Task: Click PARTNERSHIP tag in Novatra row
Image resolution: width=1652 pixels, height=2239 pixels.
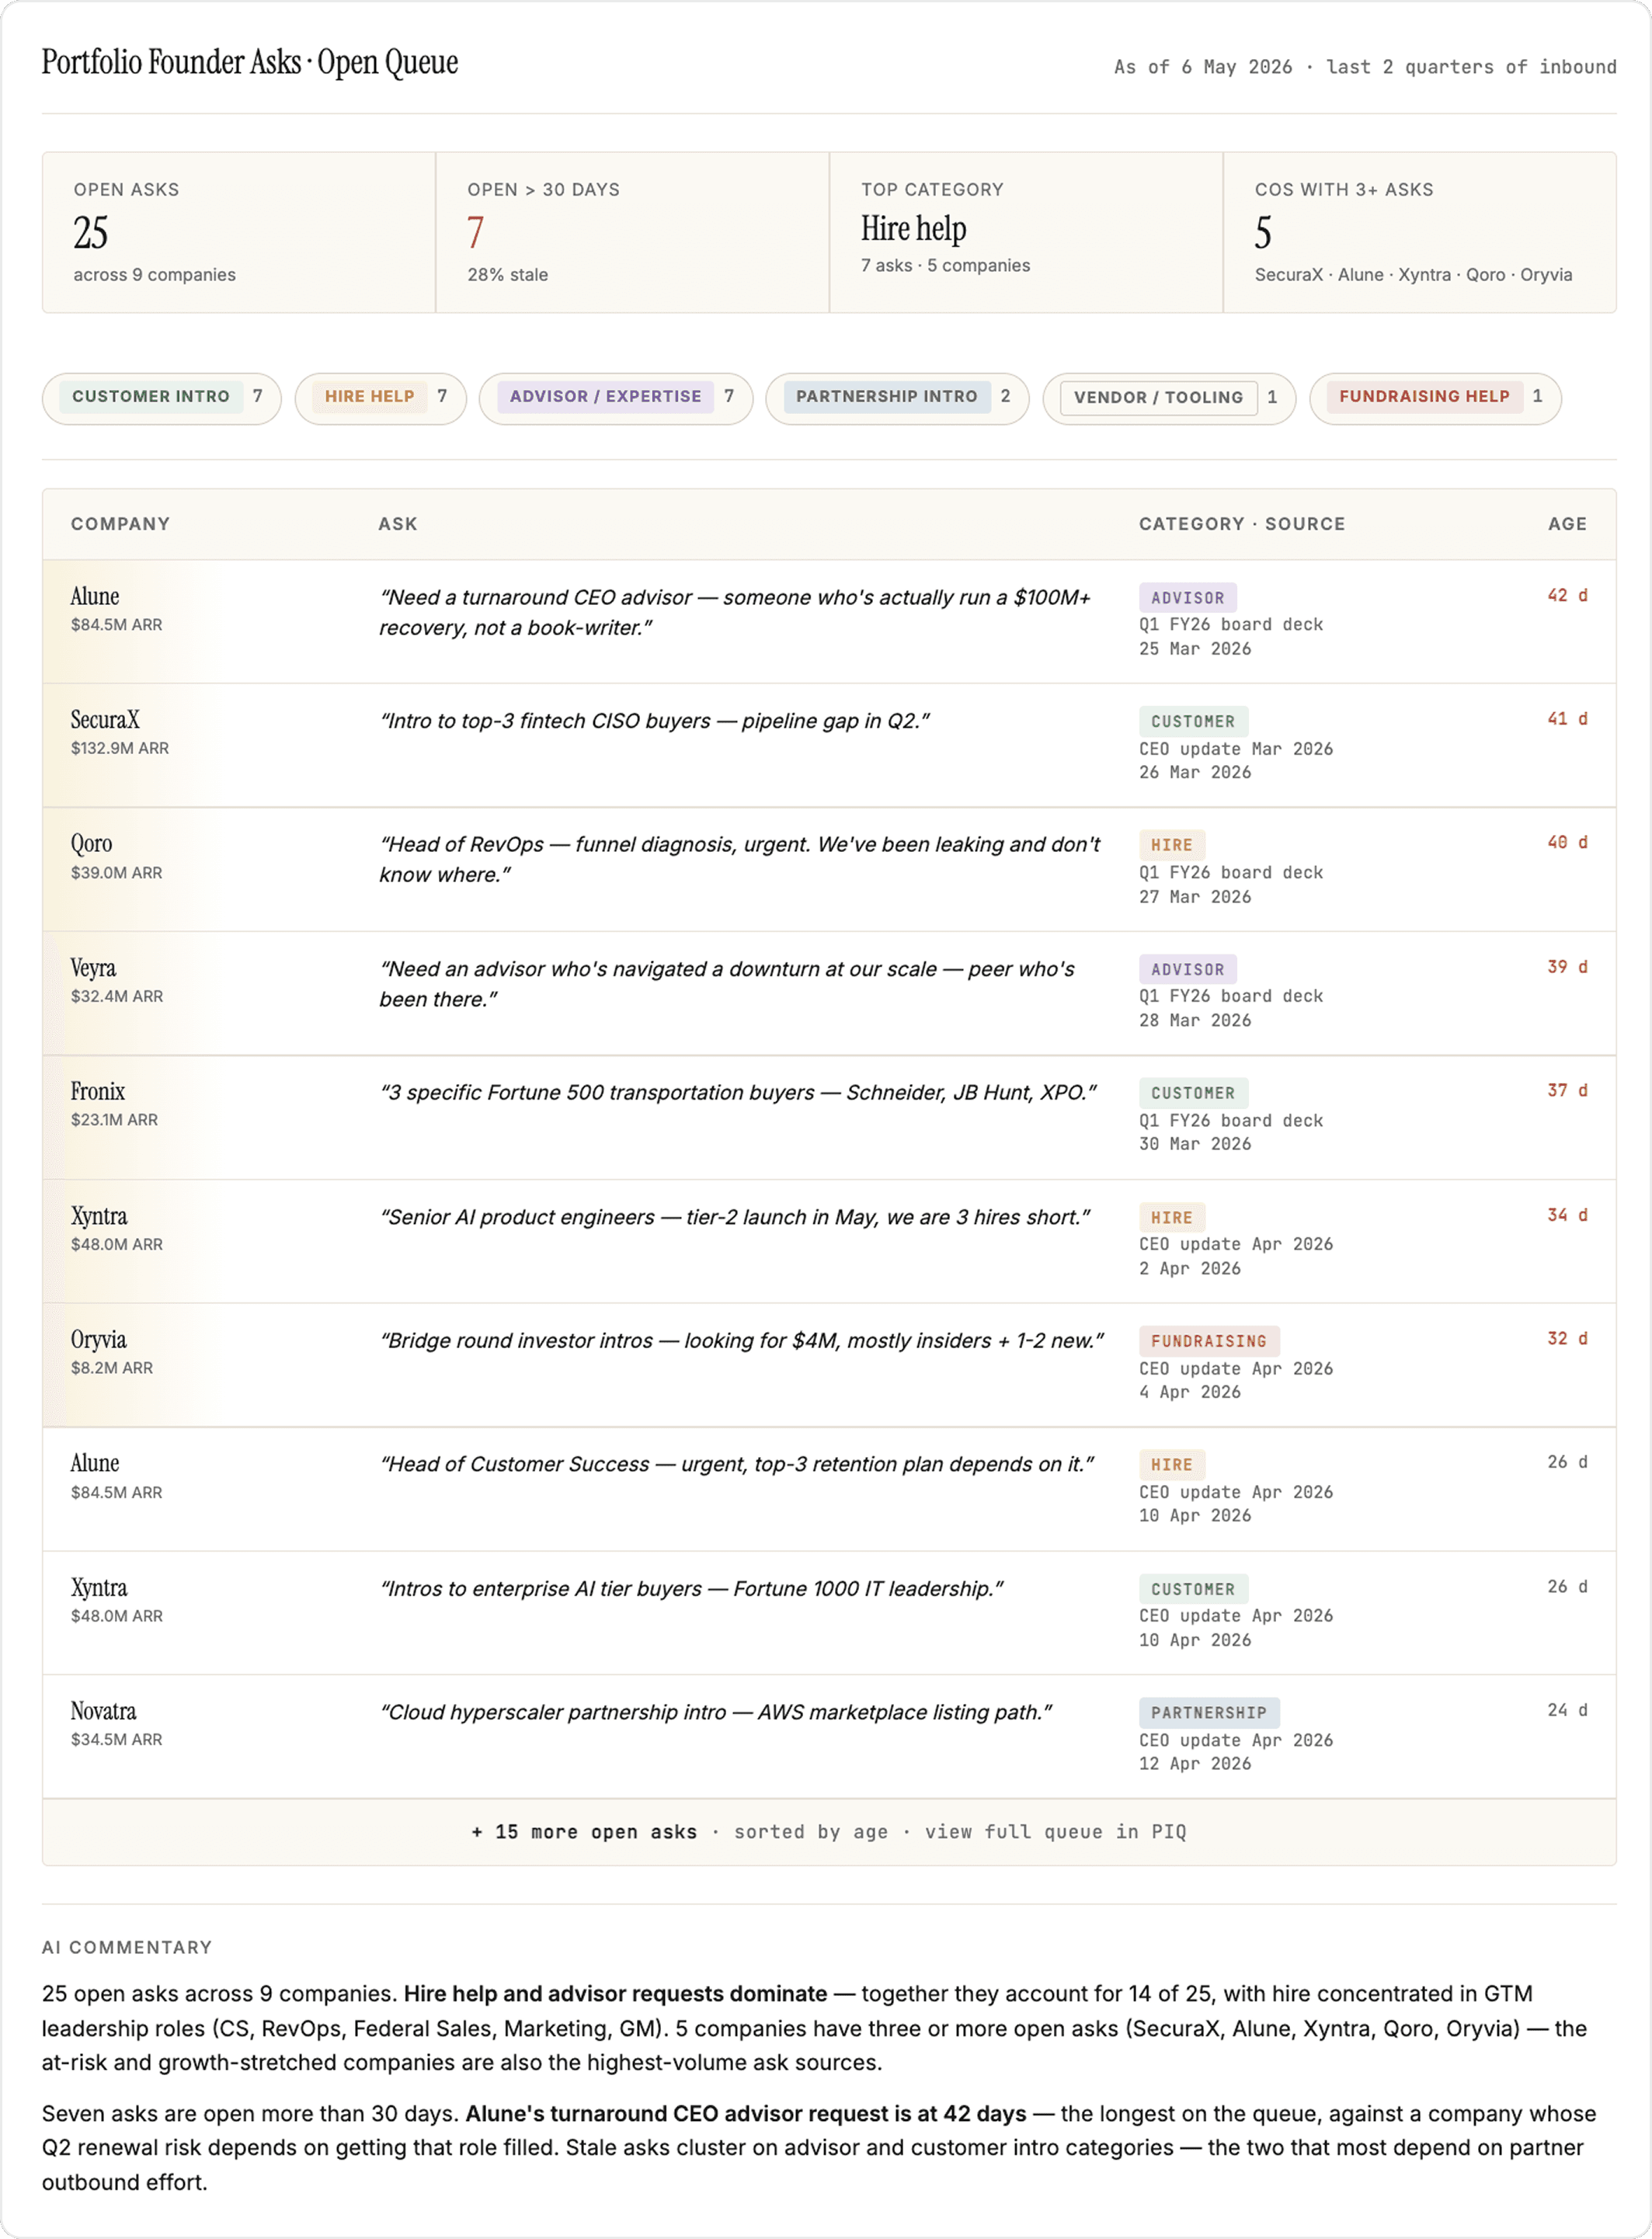Action: point(1209,1713)
